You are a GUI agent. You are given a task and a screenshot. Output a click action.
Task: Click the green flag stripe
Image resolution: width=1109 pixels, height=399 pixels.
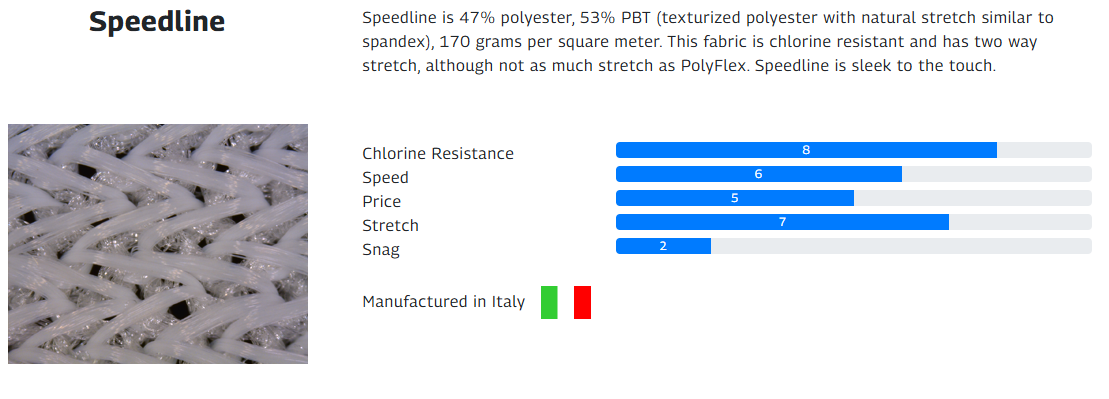click(x=549, y=302)
